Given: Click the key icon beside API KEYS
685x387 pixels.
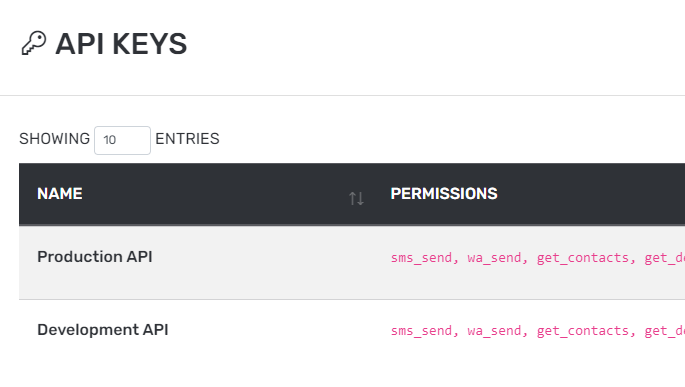Looking at the screenshot, I should coord(34,43).
